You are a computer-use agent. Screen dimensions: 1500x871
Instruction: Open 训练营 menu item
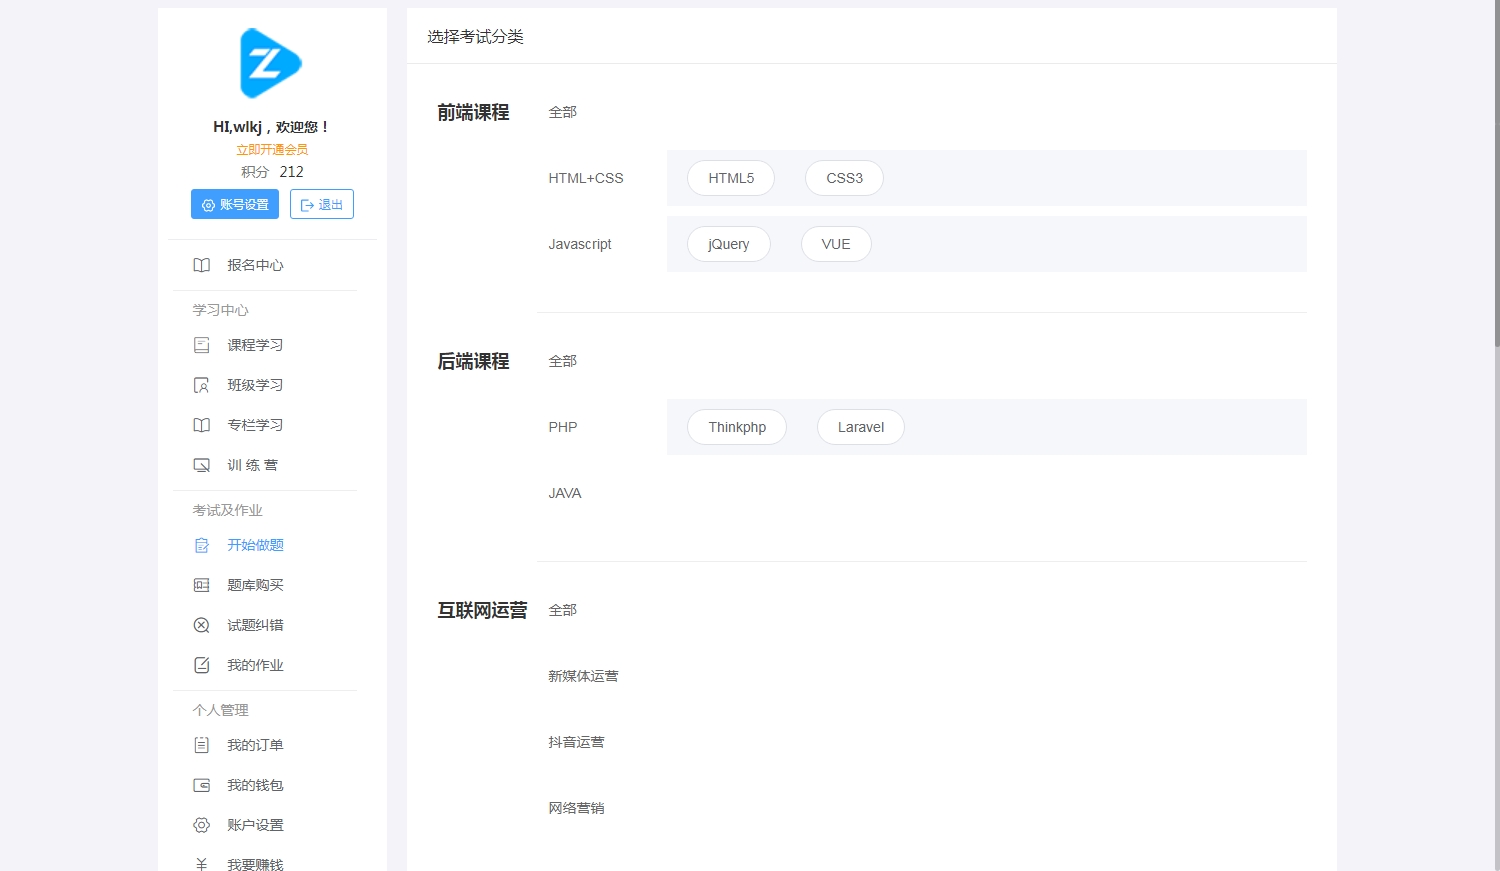click(x=252, y=465)
